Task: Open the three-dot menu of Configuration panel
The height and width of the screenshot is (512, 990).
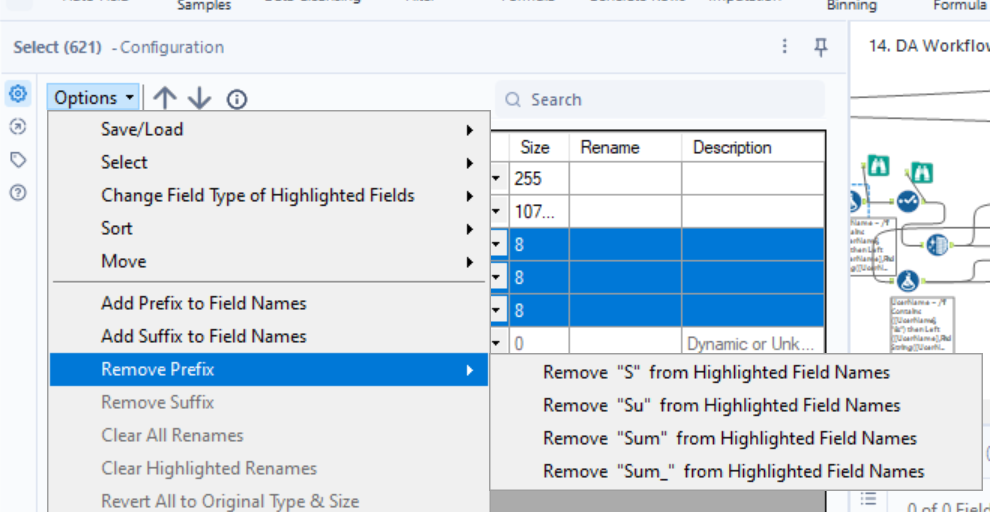Action: 784,47
